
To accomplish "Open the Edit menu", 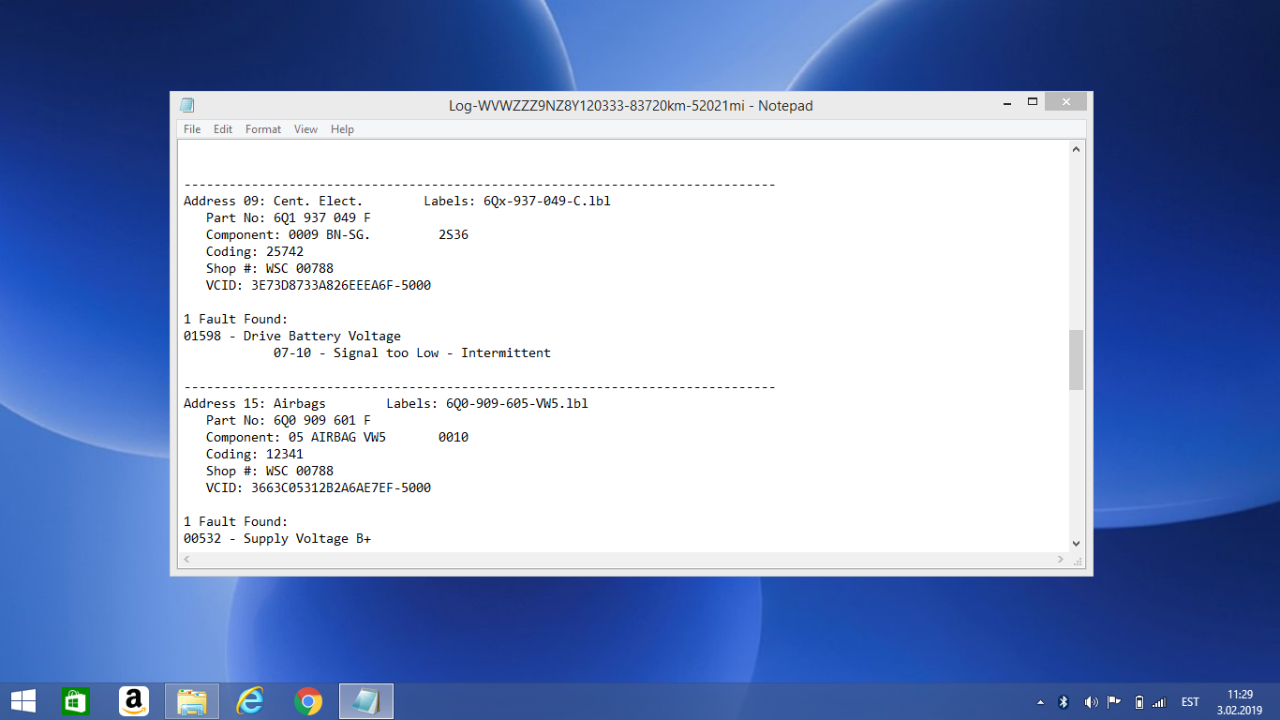I will point(222,129).
